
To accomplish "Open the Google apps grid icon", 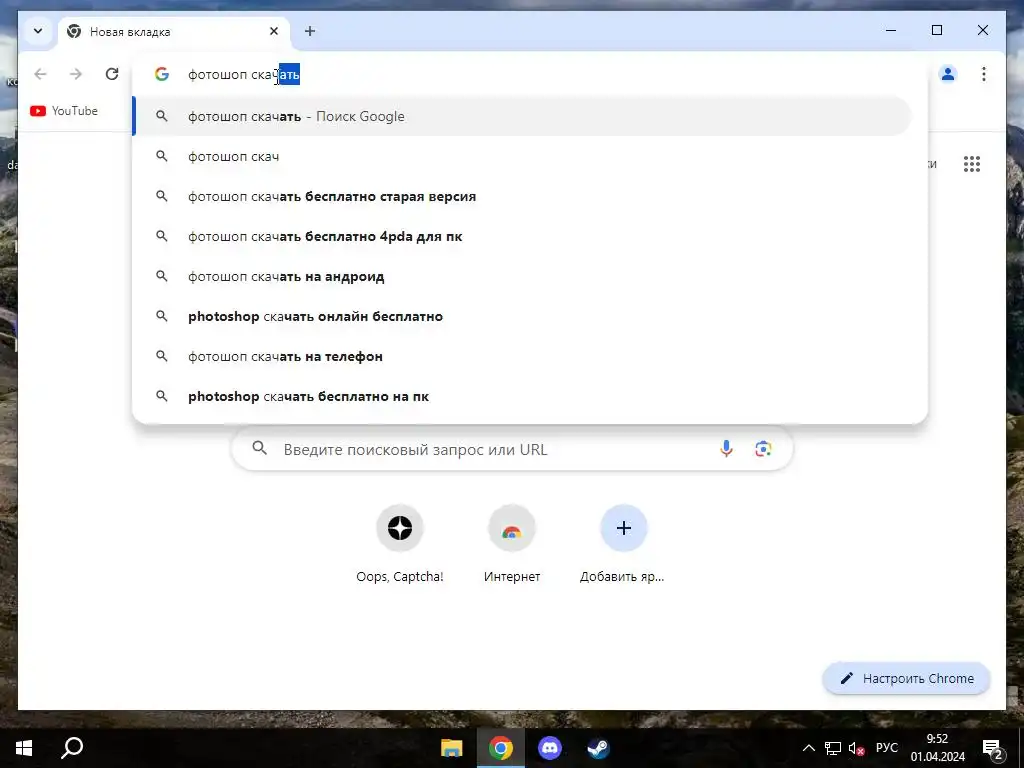I will [x=972, y=164].
